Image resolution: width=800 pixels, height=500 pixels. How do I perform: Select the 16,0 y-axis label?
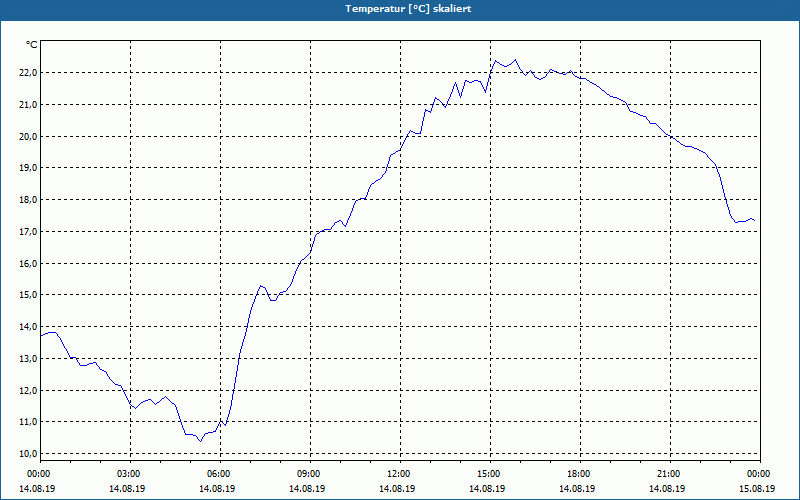29,263
